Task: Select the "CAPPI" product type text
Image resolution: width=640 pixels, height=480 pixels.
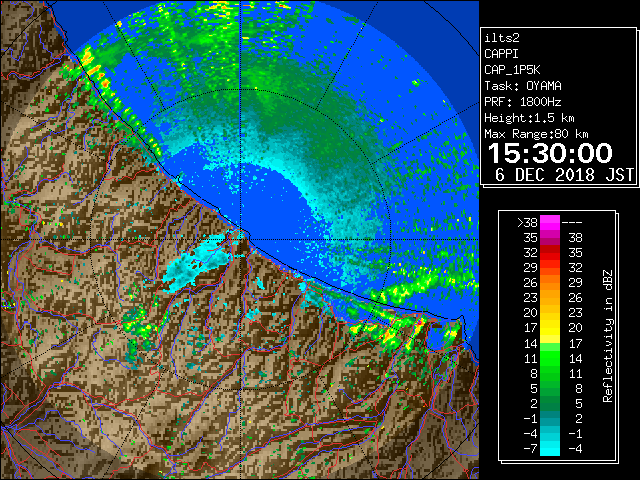Action: pos(501,54)
